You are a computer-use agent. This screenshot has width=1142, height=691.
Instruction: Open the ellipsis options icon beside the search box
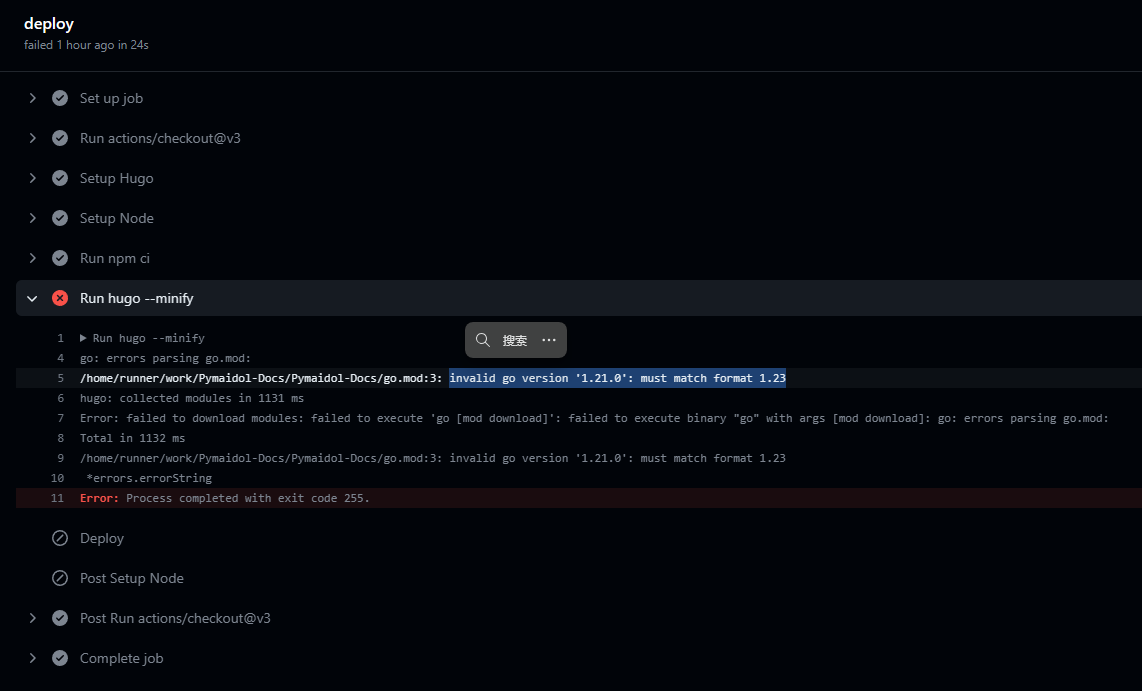548,340
